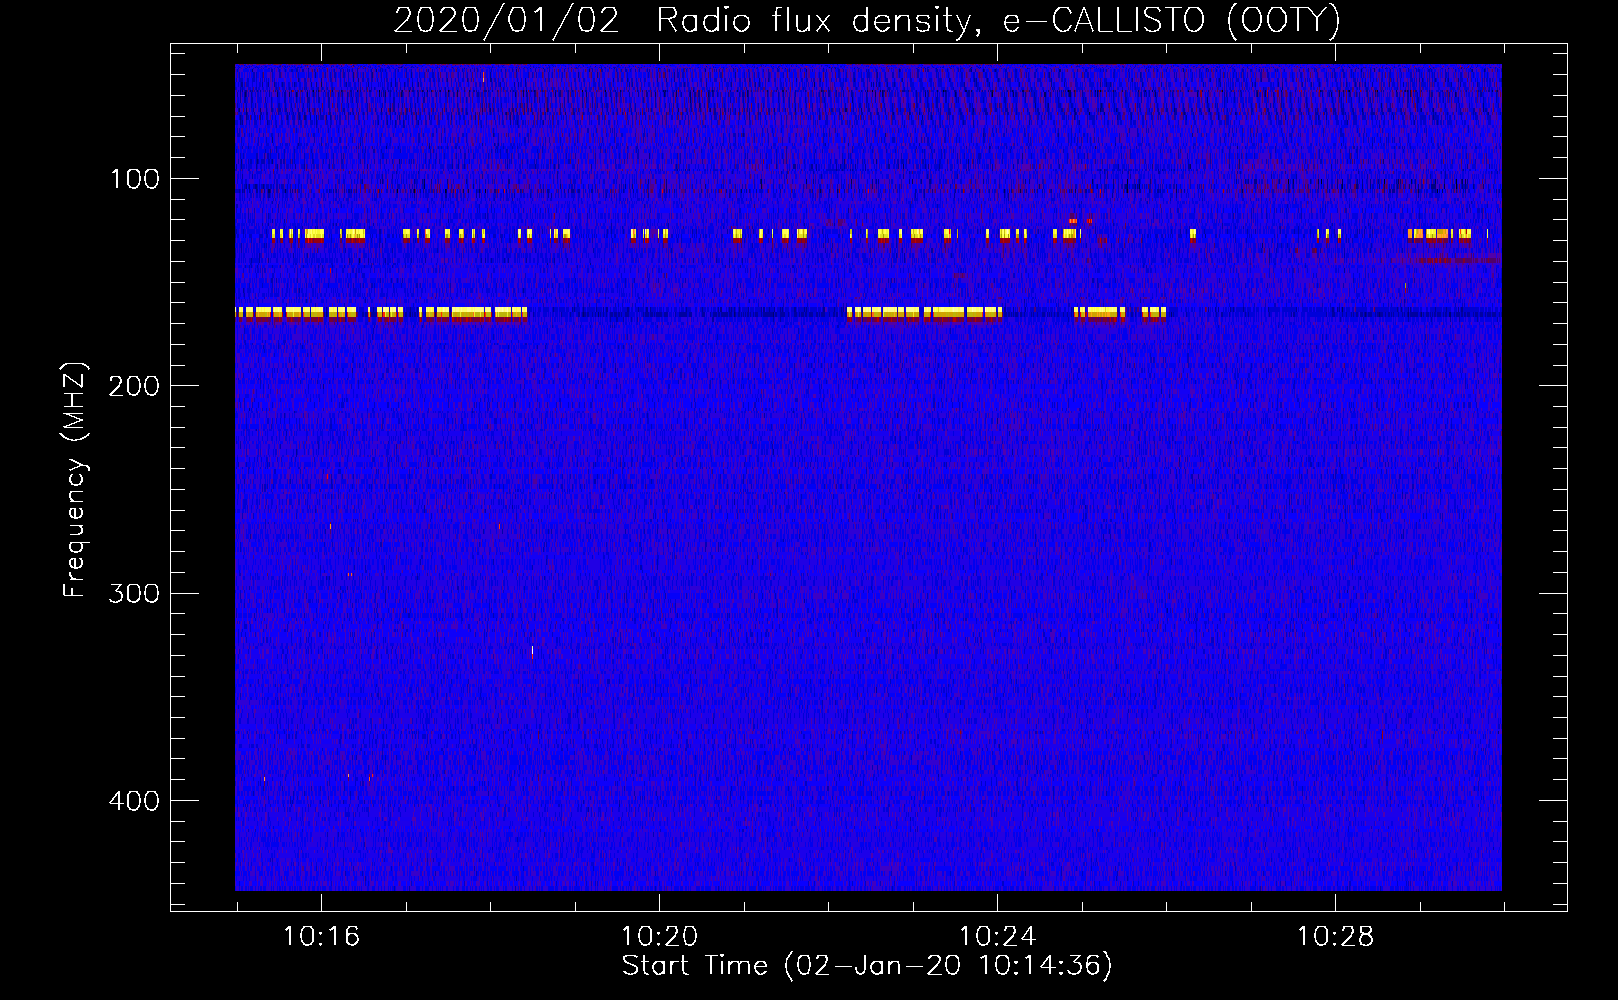Click the 300 MHz tick label

coord(135,593)
